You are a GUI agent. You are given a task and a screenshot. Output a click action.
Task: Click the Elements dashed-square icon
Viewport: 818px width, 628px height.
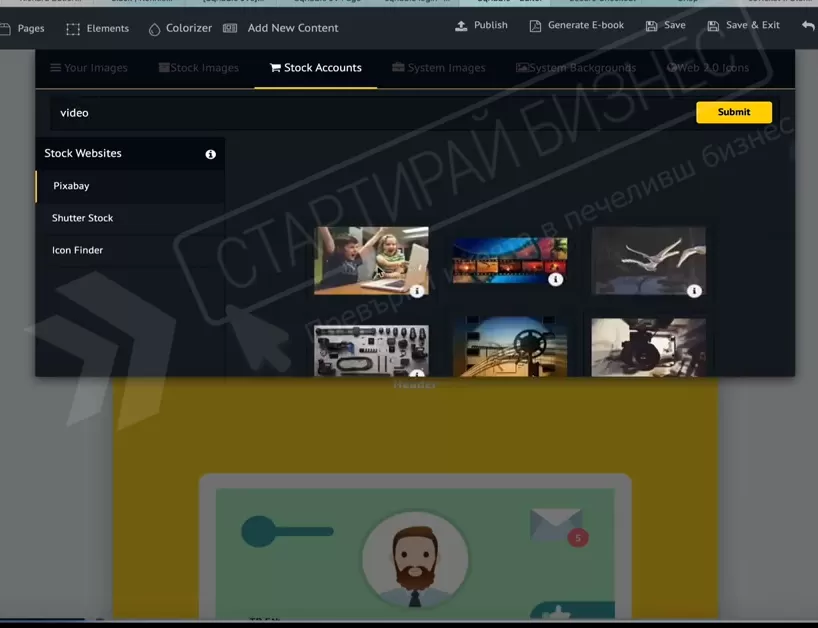click(x=73, y=29)
